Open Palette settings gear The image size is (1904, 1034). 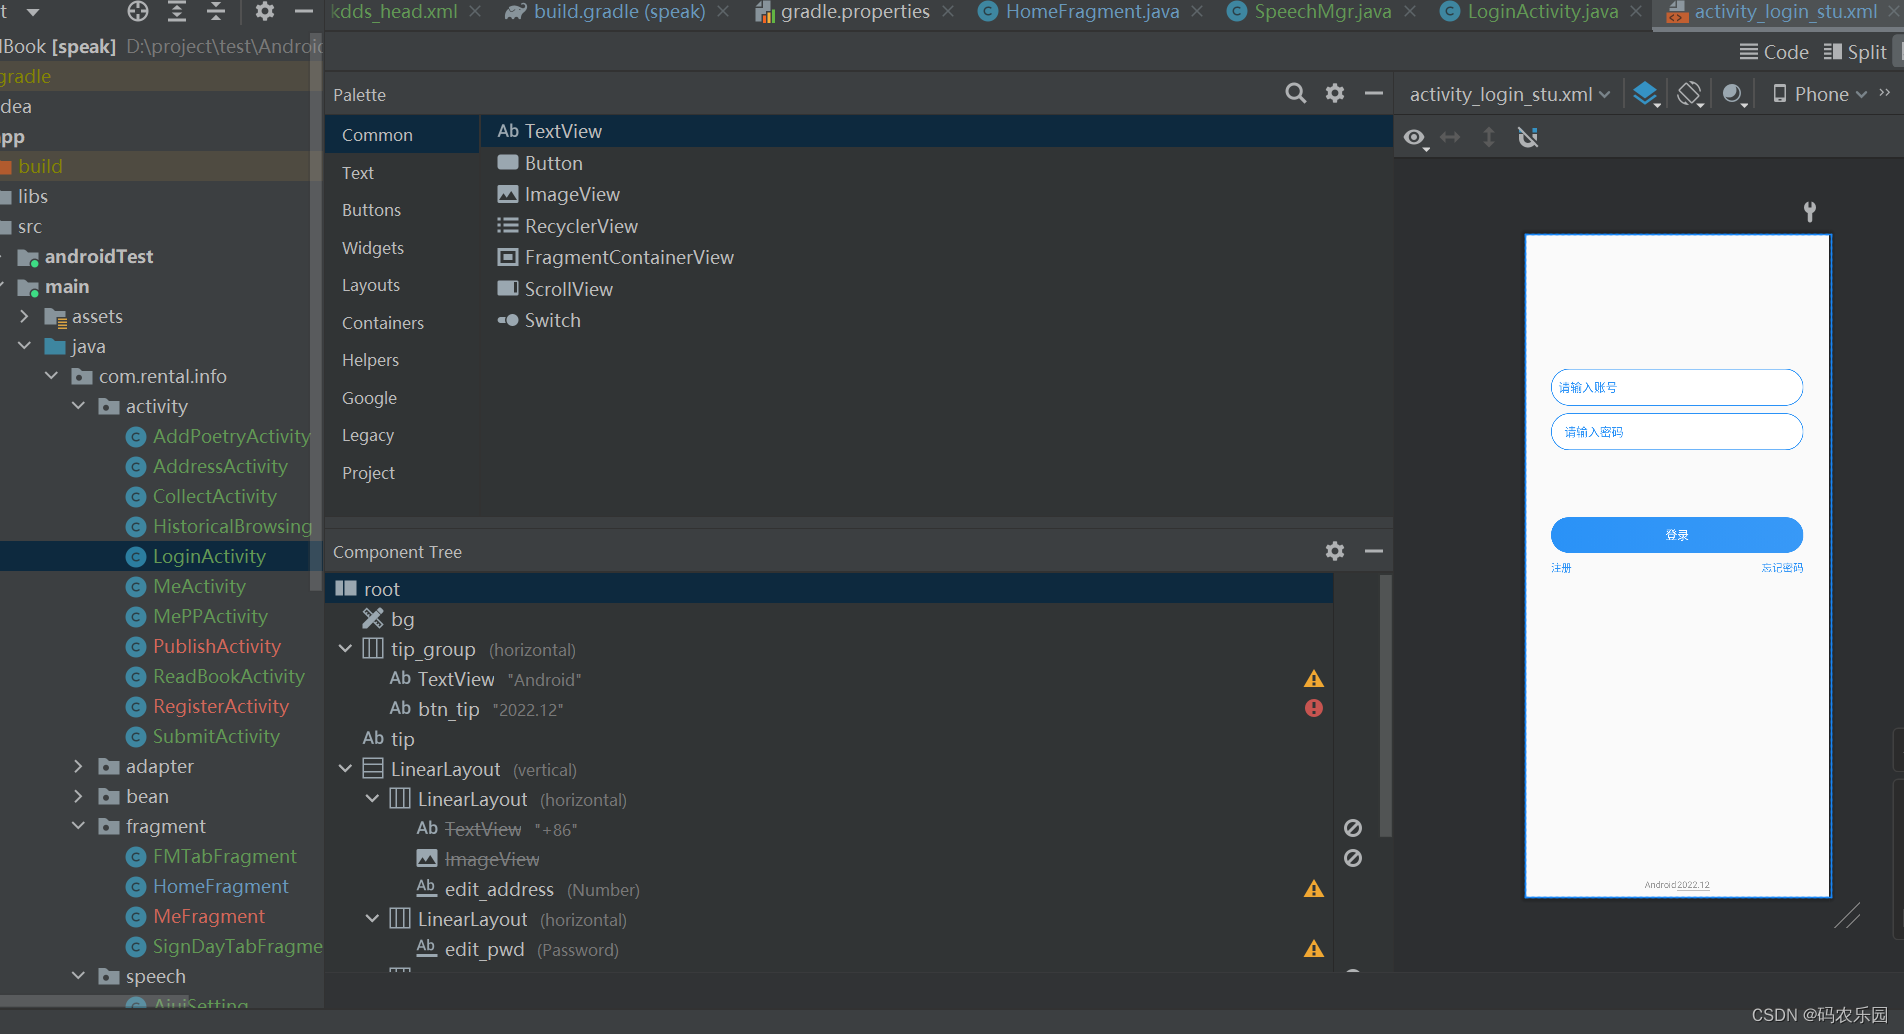(x=1335, y=94)
